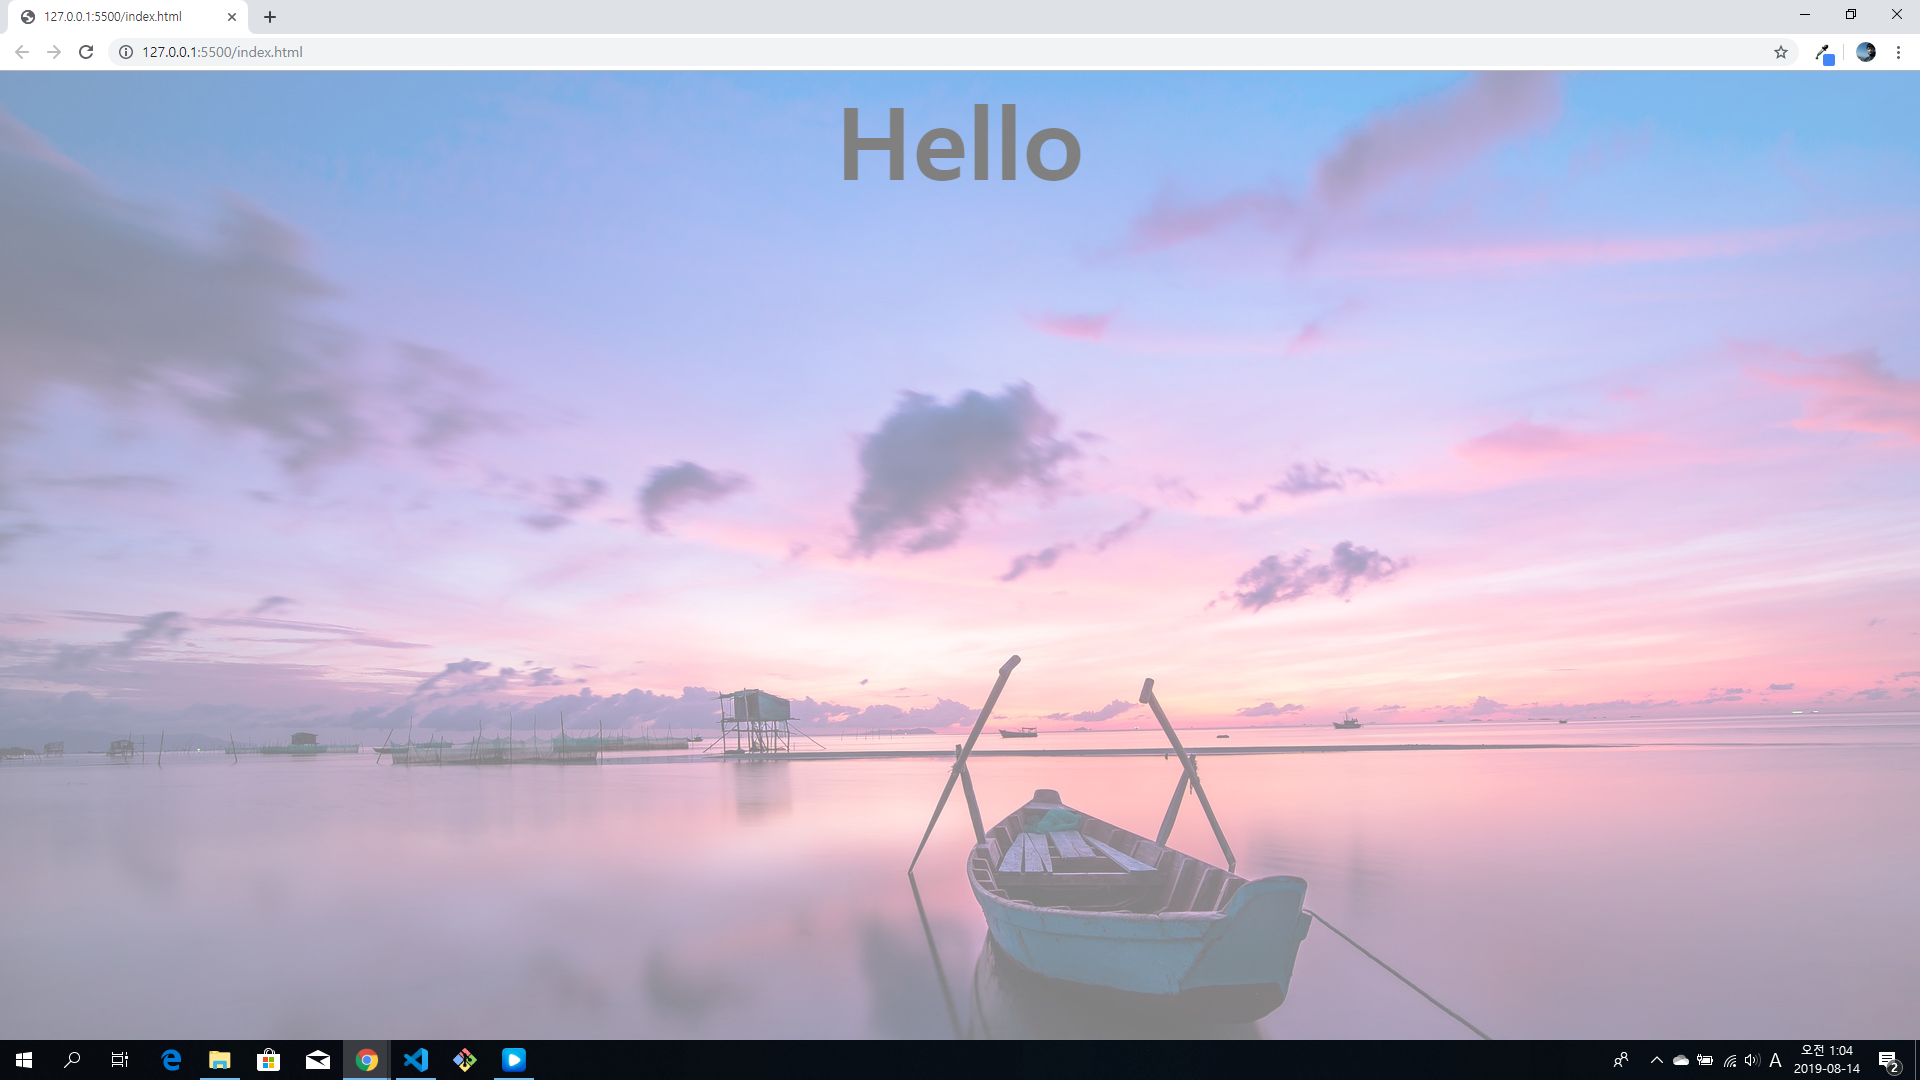Close the 127.0.0.1:5500 tab
The height and width of the screenshot is (1080, 1920).
231,17
